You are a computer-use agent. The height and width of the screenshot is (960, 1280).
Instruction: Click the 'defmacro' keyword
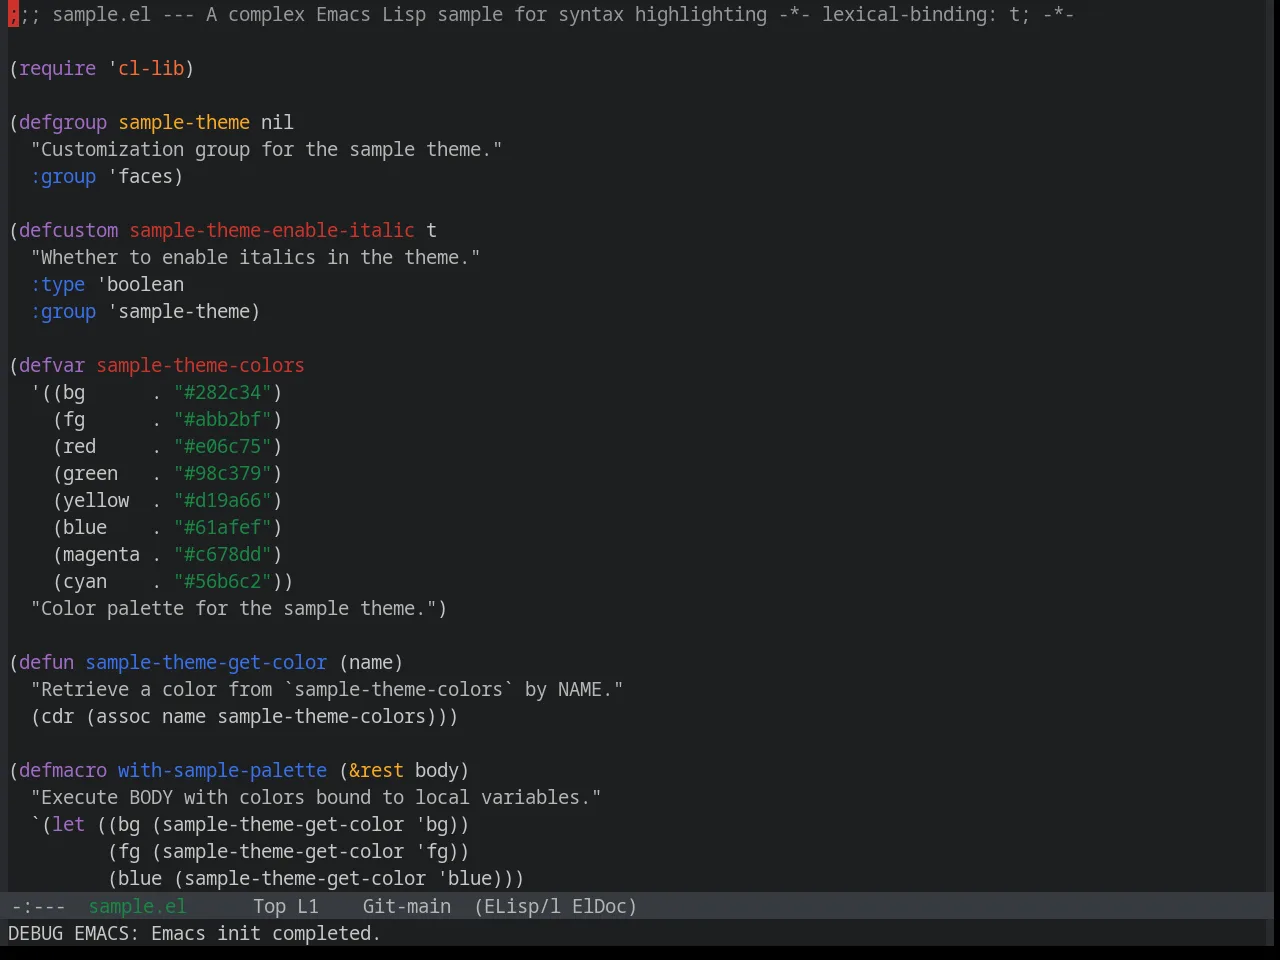63,770
